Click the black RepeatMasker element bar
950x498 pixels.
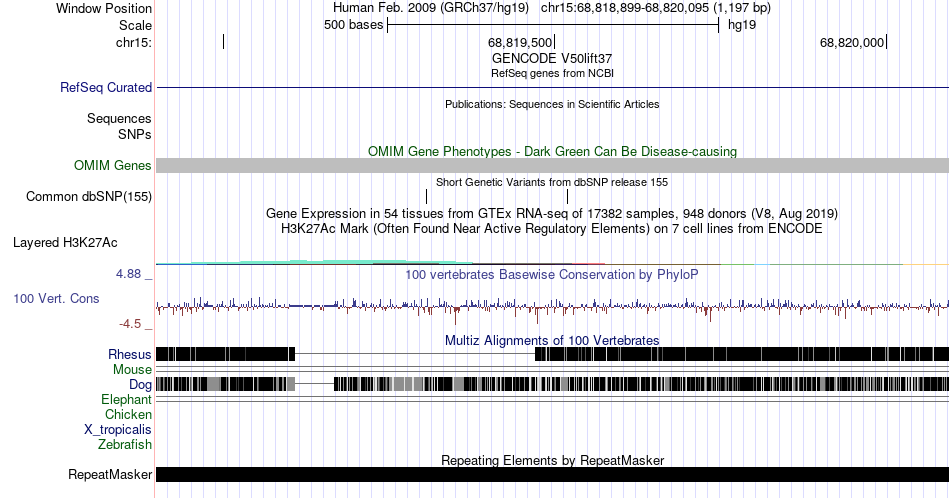553,474
